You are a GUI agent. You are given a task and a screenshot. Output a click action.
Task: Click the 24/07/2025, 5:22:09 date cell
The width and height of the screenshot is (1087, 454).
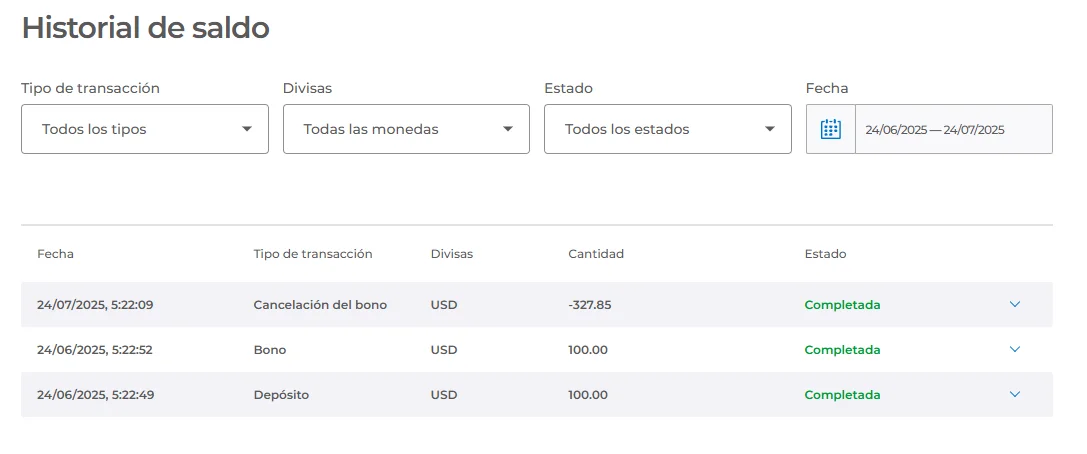pos(95,305)
